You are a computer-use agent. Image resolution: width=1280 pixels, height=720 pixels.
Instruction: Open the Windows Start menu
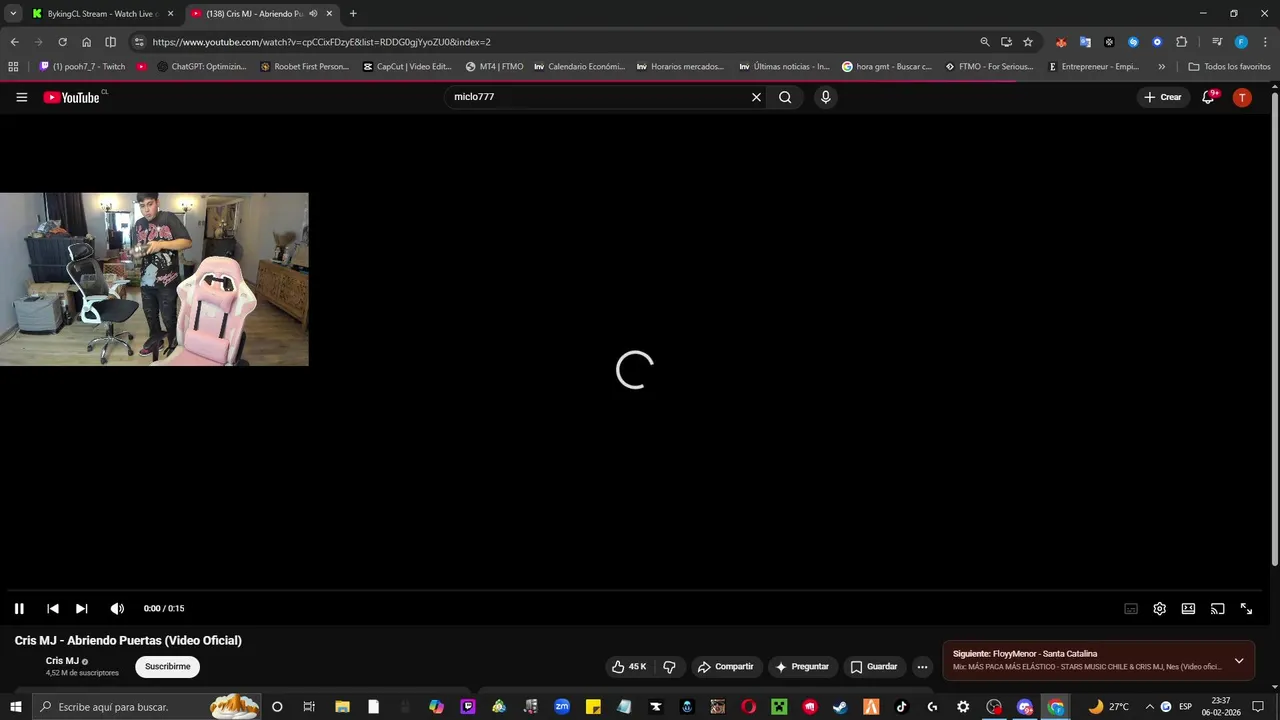(x=15, y=707)
